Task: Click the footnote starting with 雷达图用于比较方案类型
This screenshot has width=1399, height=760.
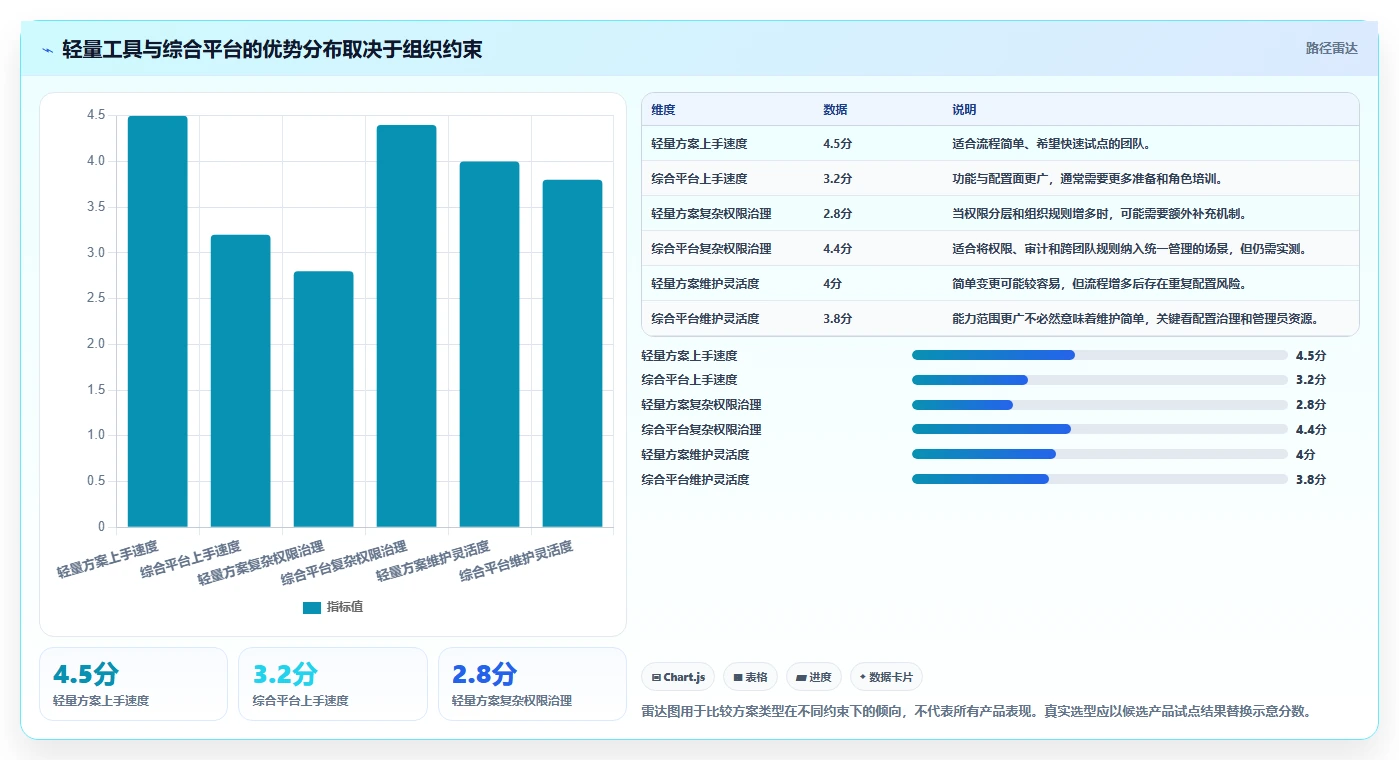Action: tap(976, 712)
